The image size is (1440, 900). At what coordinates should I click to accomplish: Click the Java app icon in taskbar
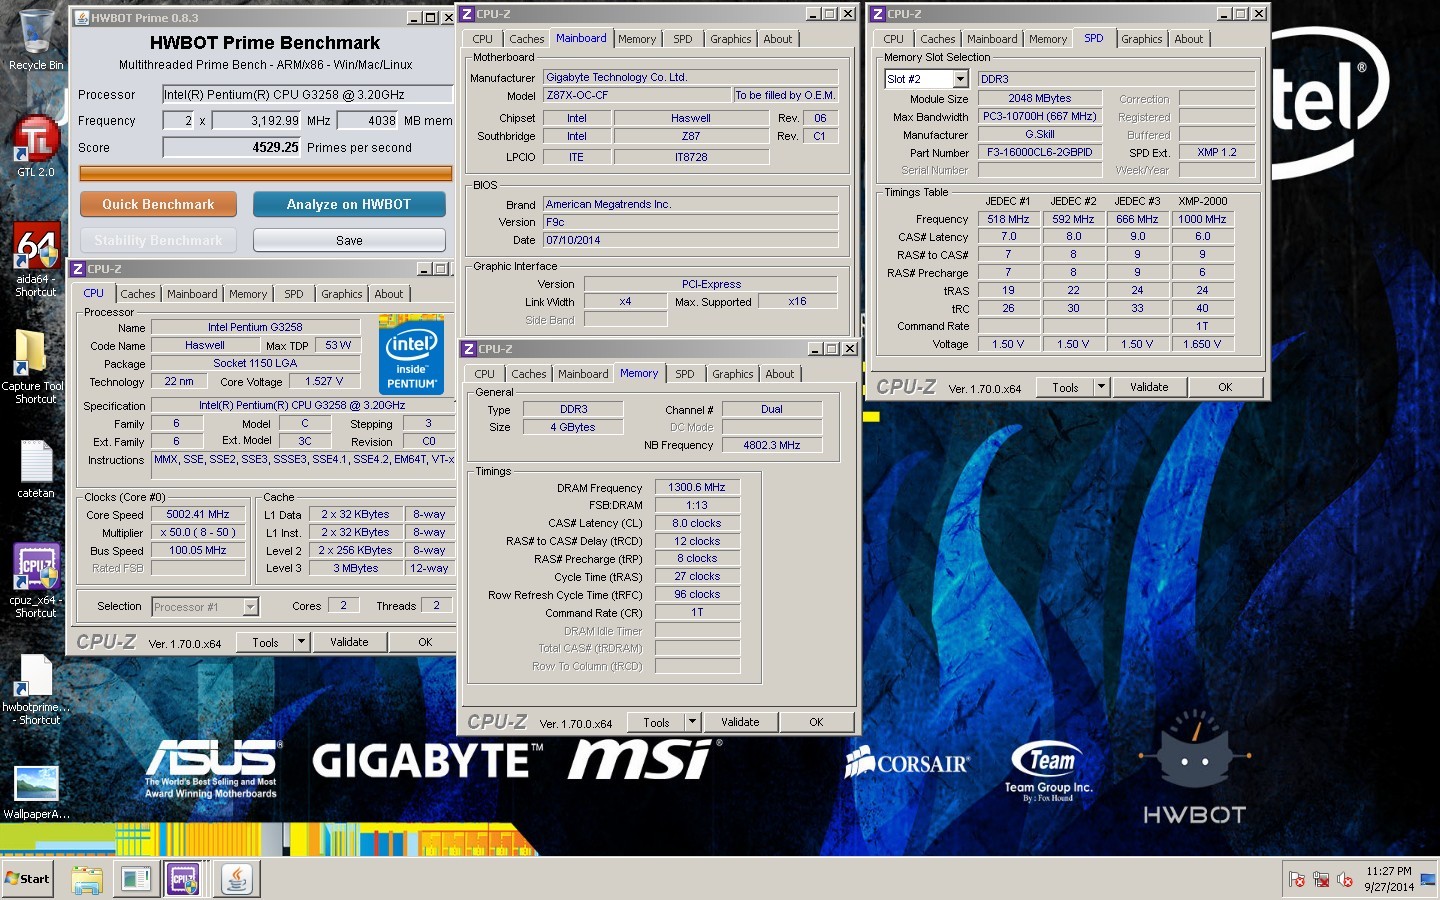pyautogui.click(x=237, y=879)
